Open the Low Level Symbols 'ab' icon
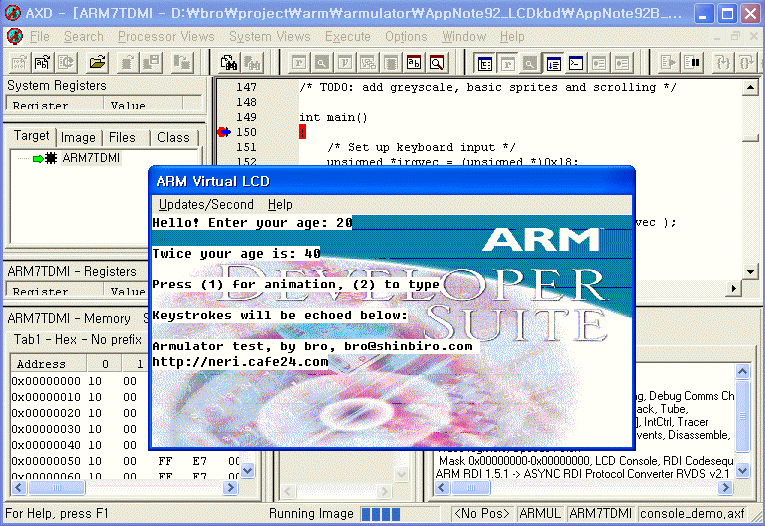 pos(414,63)
